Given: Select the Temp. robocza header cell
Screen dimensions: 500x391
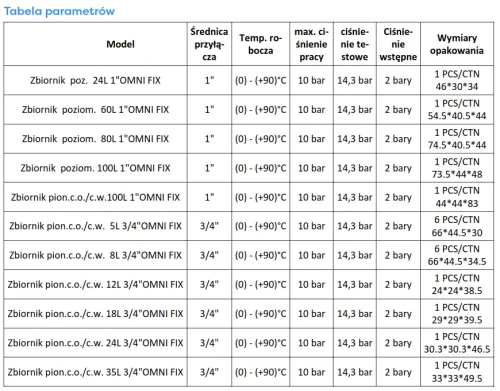Looking at the screenshot, I should (x=260, y=44).
